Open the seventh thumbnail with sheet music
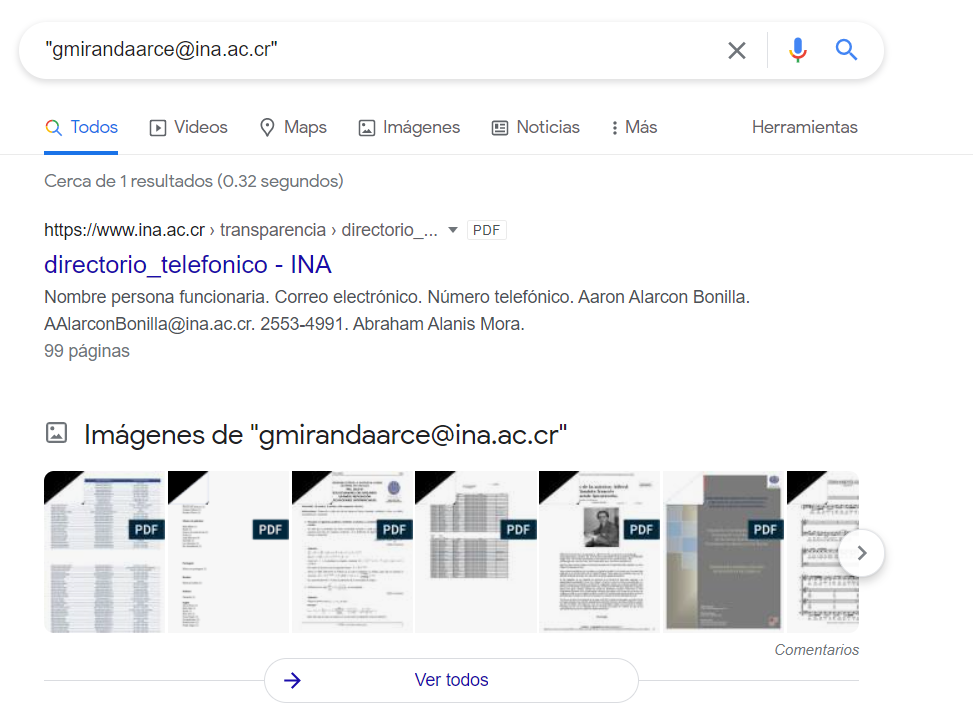The width and height of the screenshot is (973, 728). [x=823, y=552]
